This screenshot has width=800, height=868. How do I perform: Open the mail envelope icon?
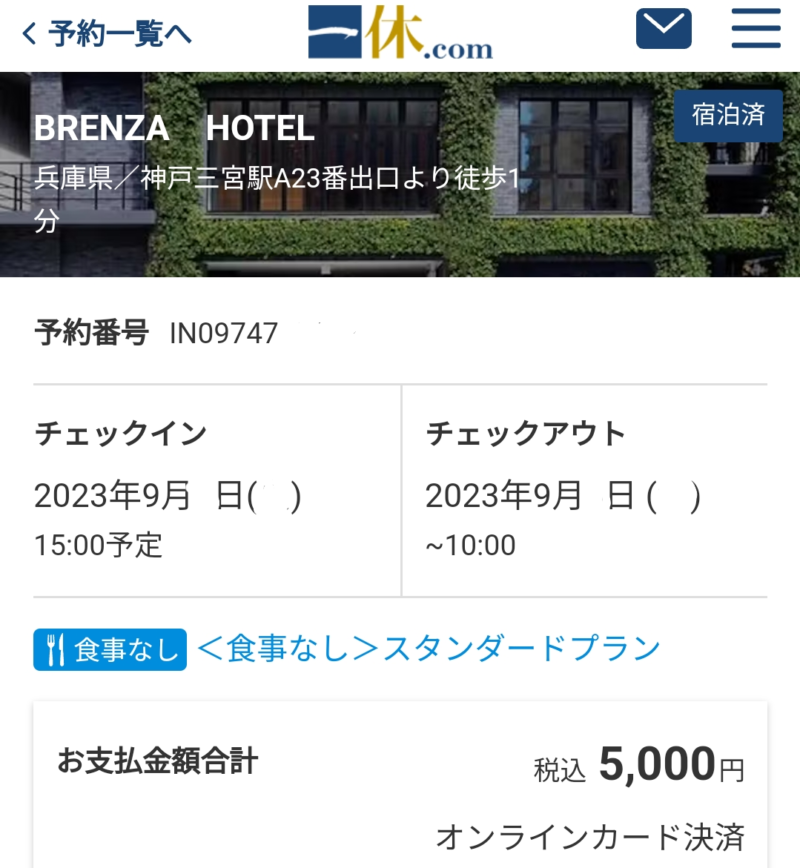point(663,30)
